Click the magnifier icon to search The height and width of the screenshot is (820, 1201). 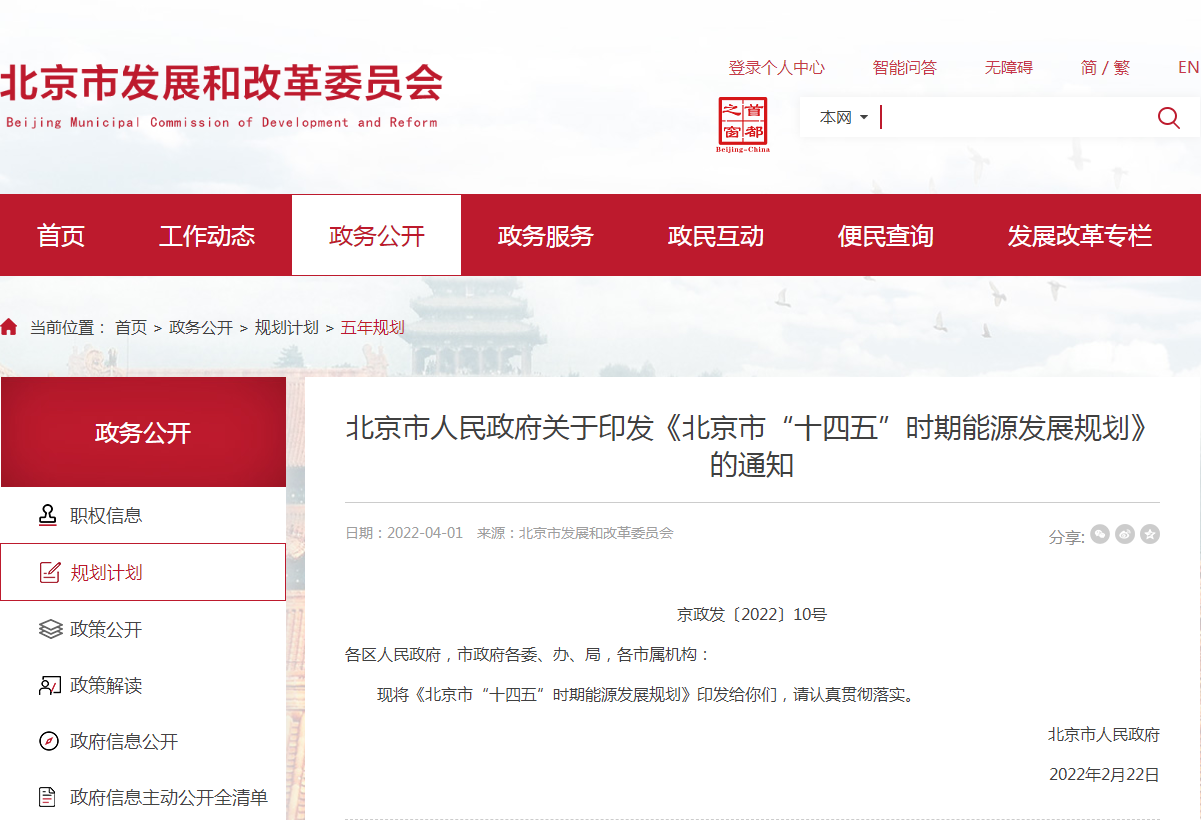[x=1168, y=117]
